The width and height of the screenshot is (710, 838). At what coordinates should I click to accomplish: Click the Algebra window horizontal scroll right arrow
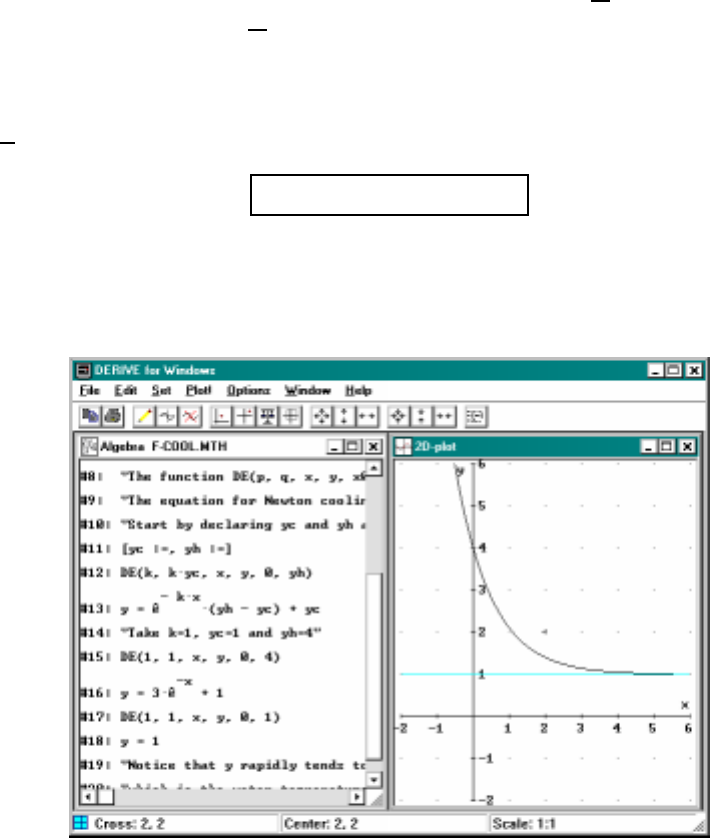pyautogui.click(x=356, y=797)
